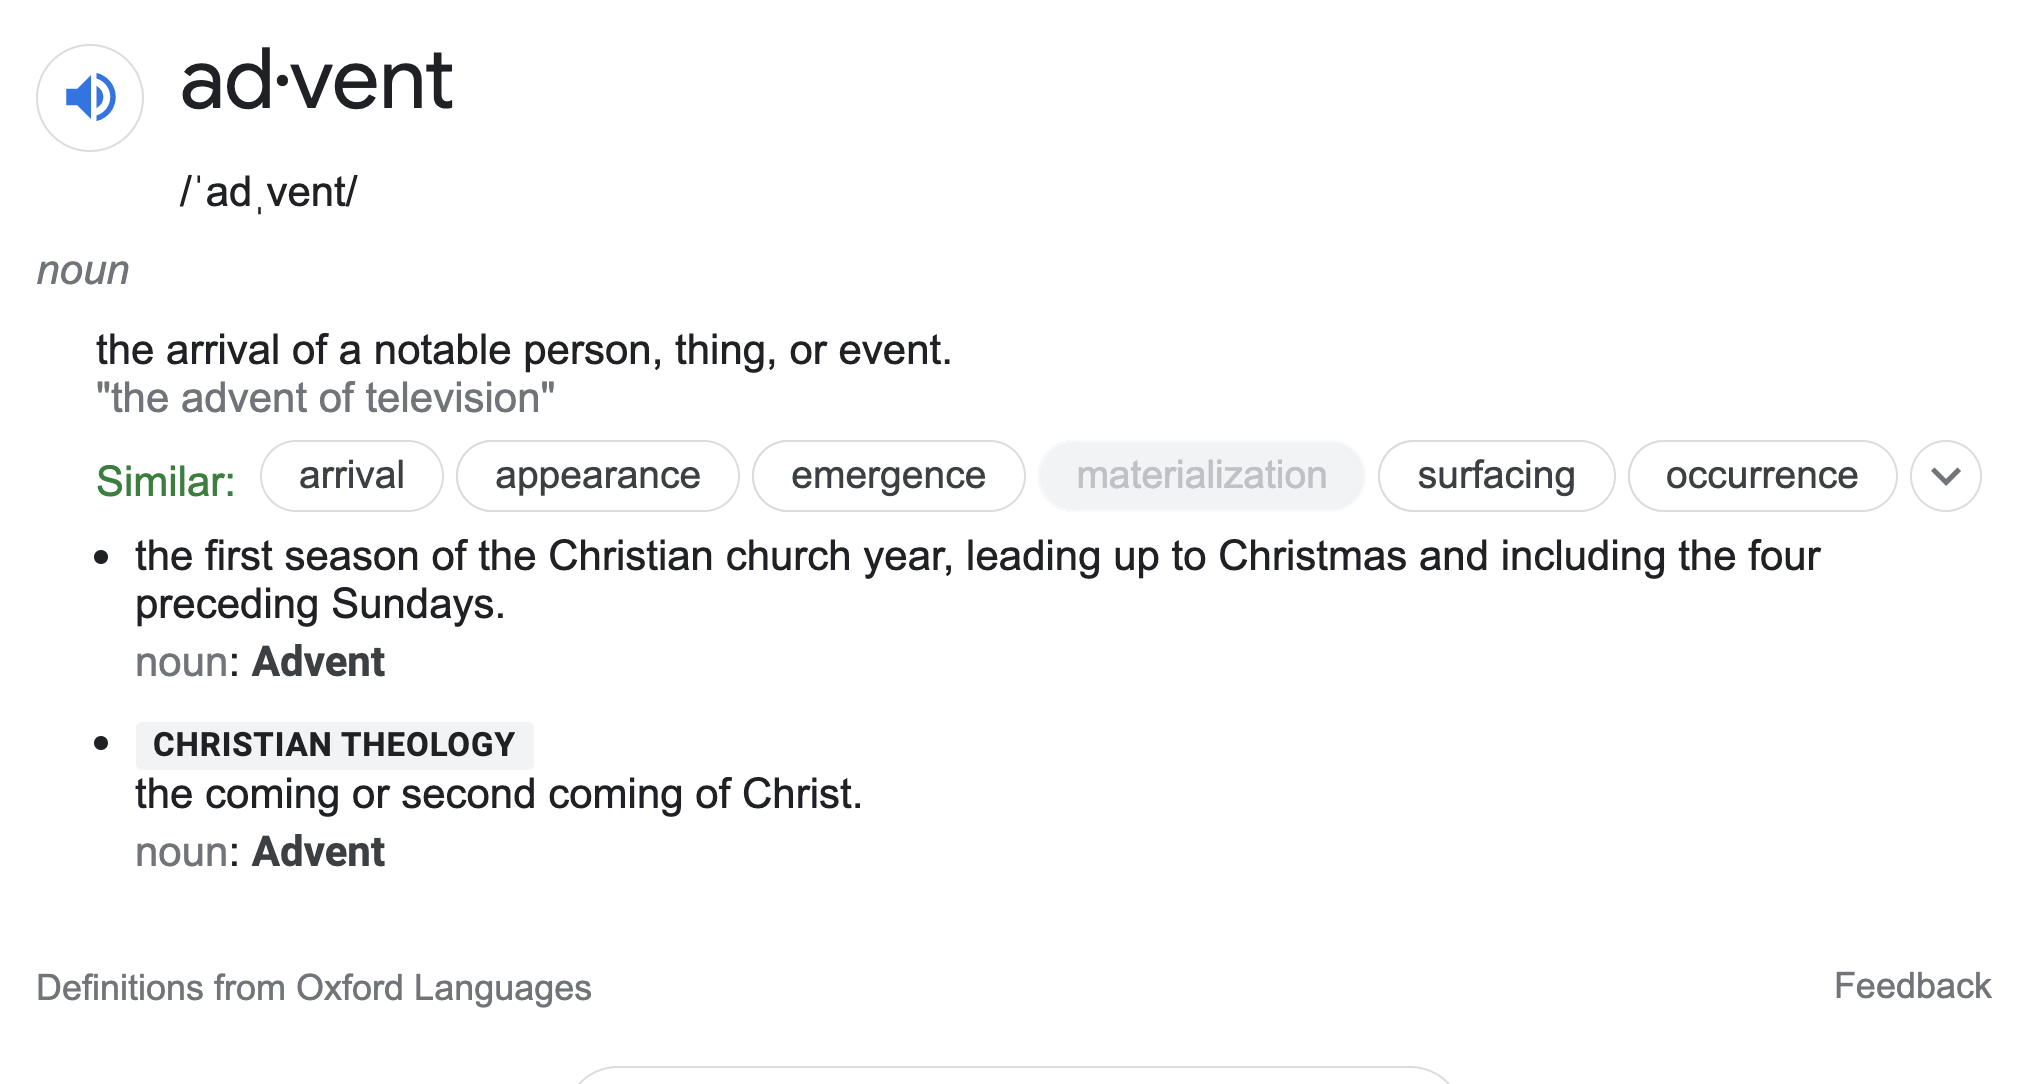Click the definition about a notable person's arrival
Screen dimensions: 2022x1084
523,351
